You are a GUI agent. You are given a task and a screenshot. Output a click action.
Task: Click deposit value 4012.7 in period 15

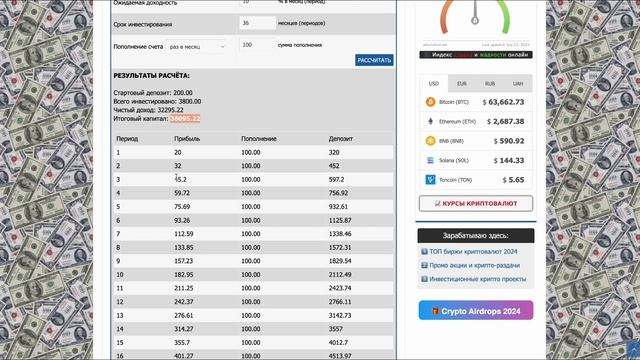338,342
